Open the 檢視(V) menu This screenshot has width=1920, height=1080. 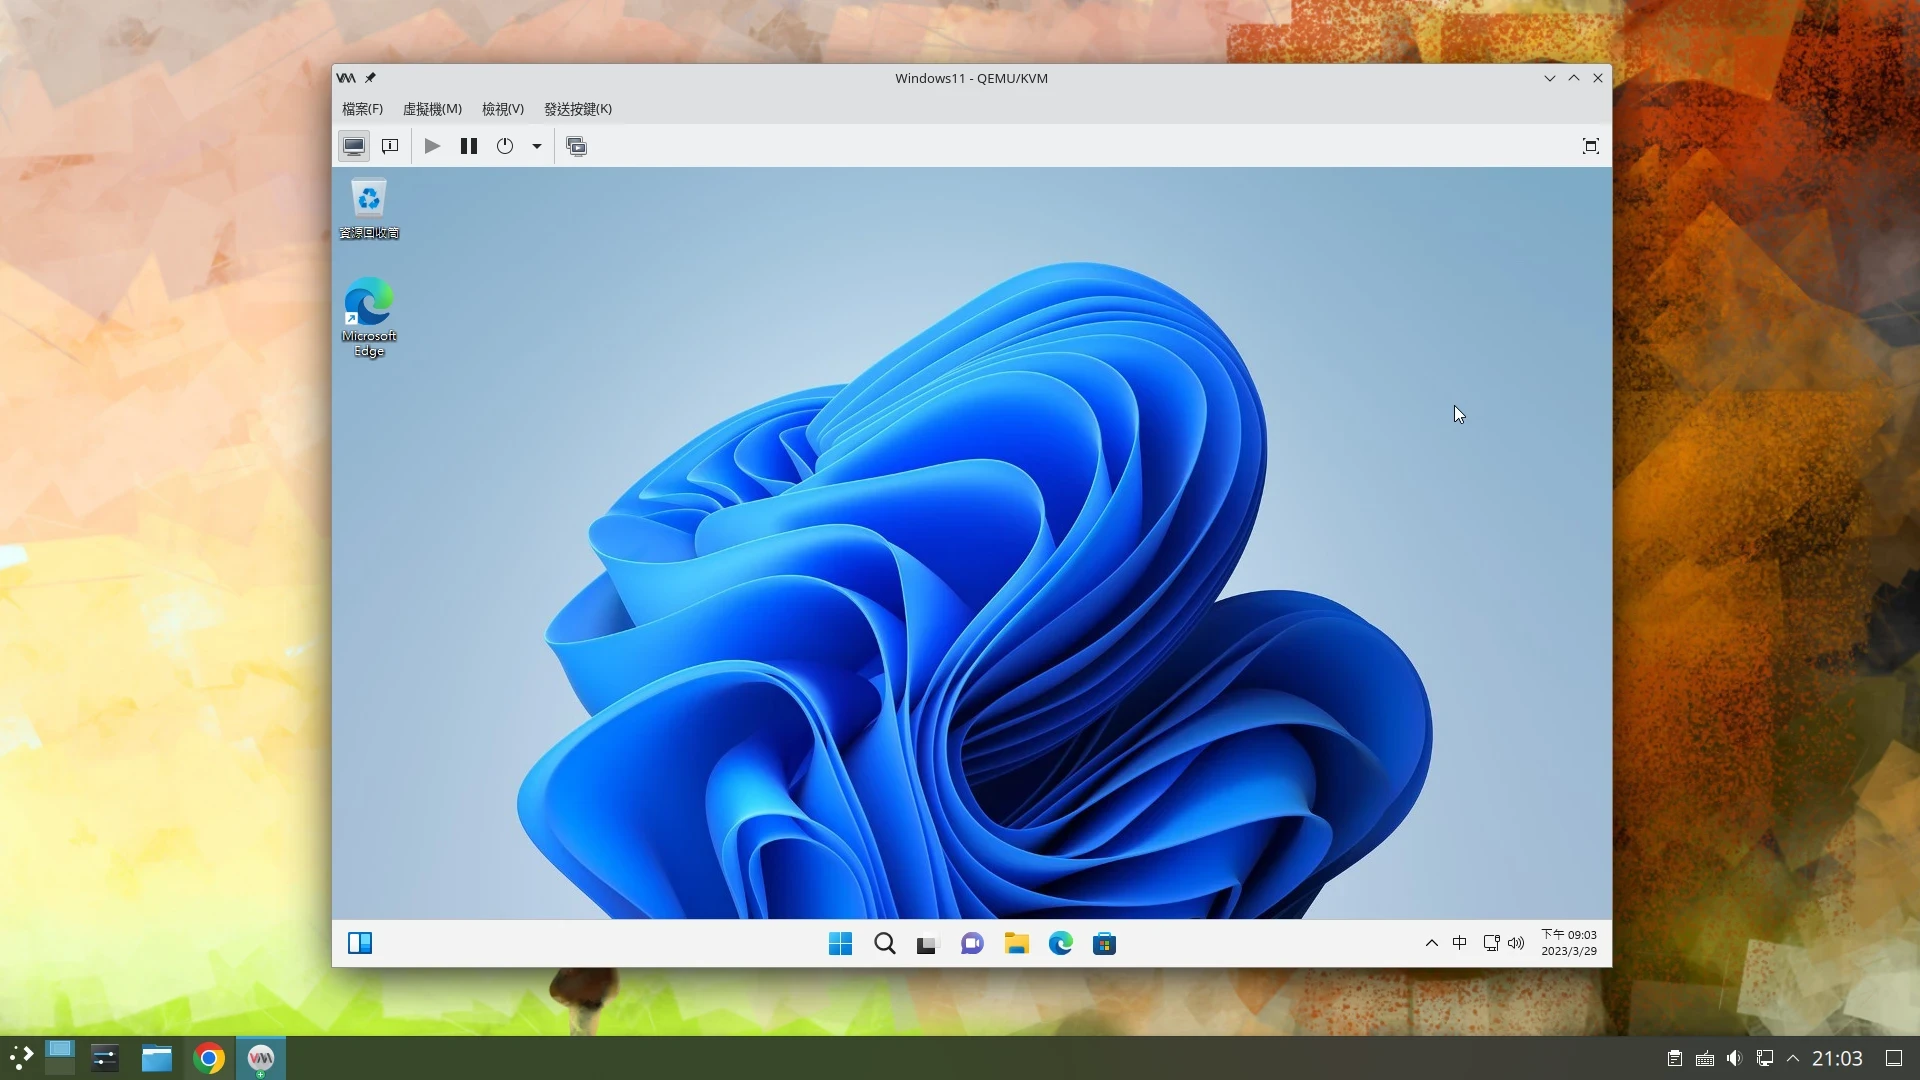(502, 109)
